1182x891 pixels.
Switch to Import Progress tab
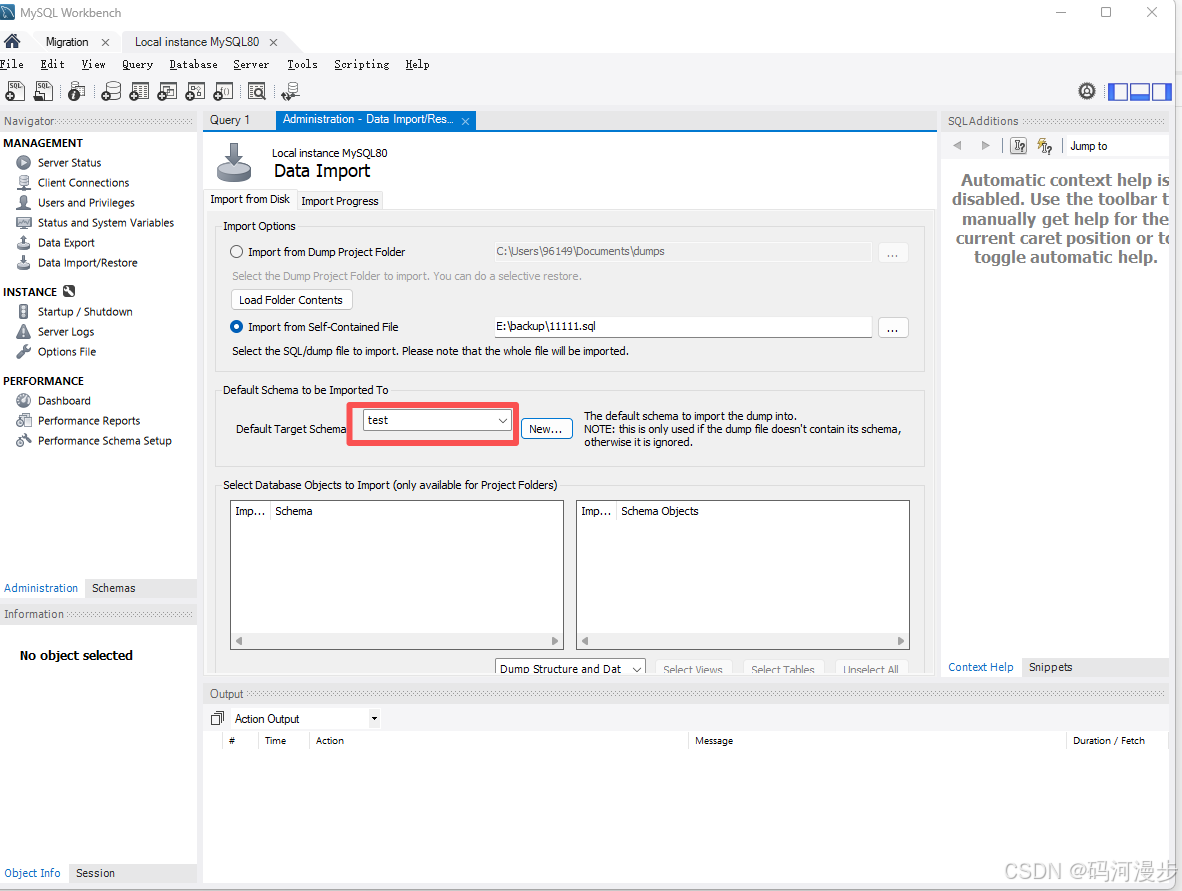point(339,201)
